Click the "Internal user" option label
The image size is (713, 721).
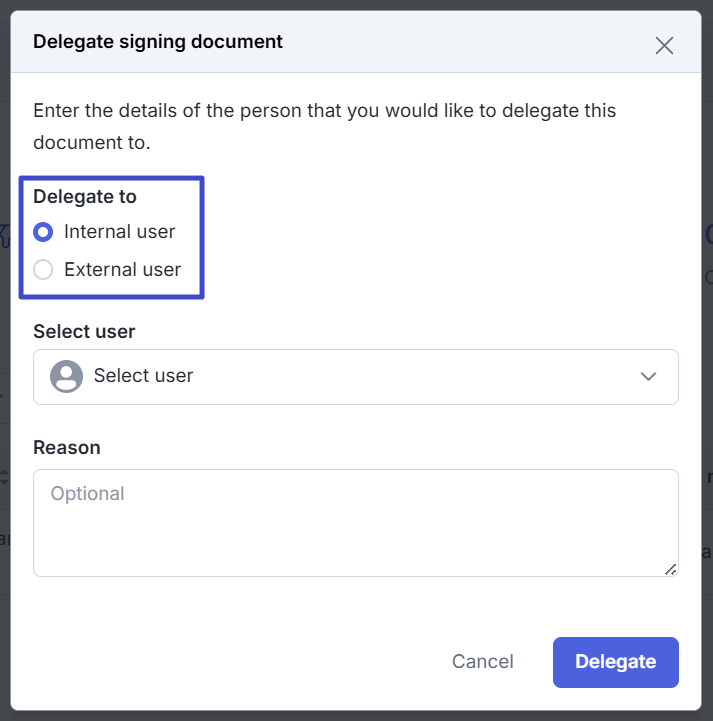tap(119, 232)
